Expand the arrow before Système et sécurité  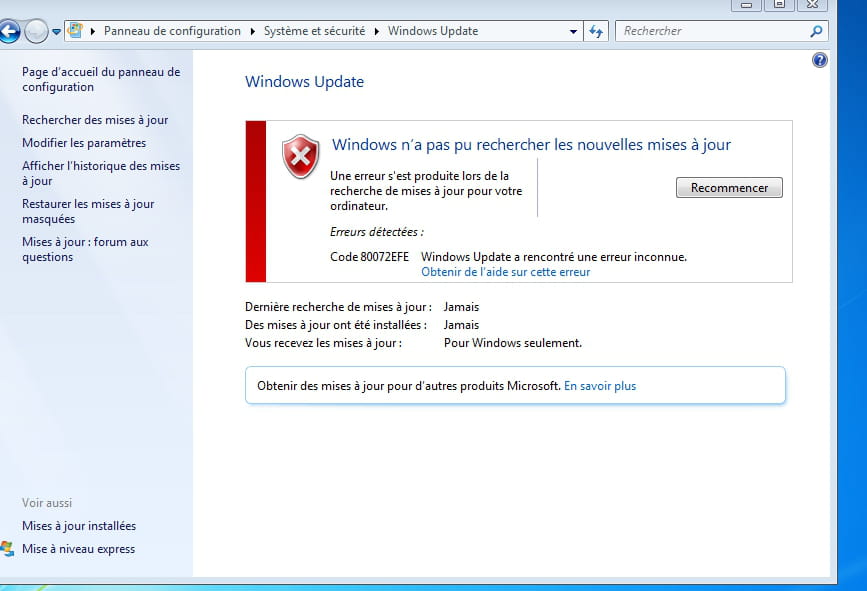pos(253,31)
